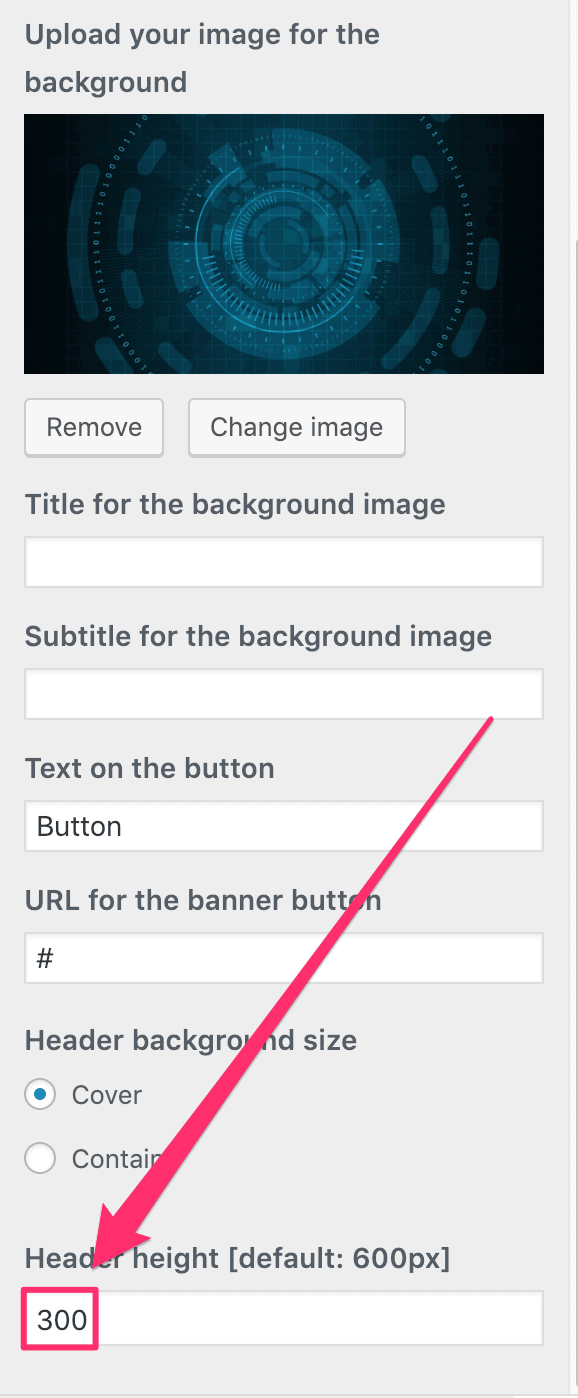Open Change image to pick new background
The image size is (578, 1398).
[x=296, y=427]
